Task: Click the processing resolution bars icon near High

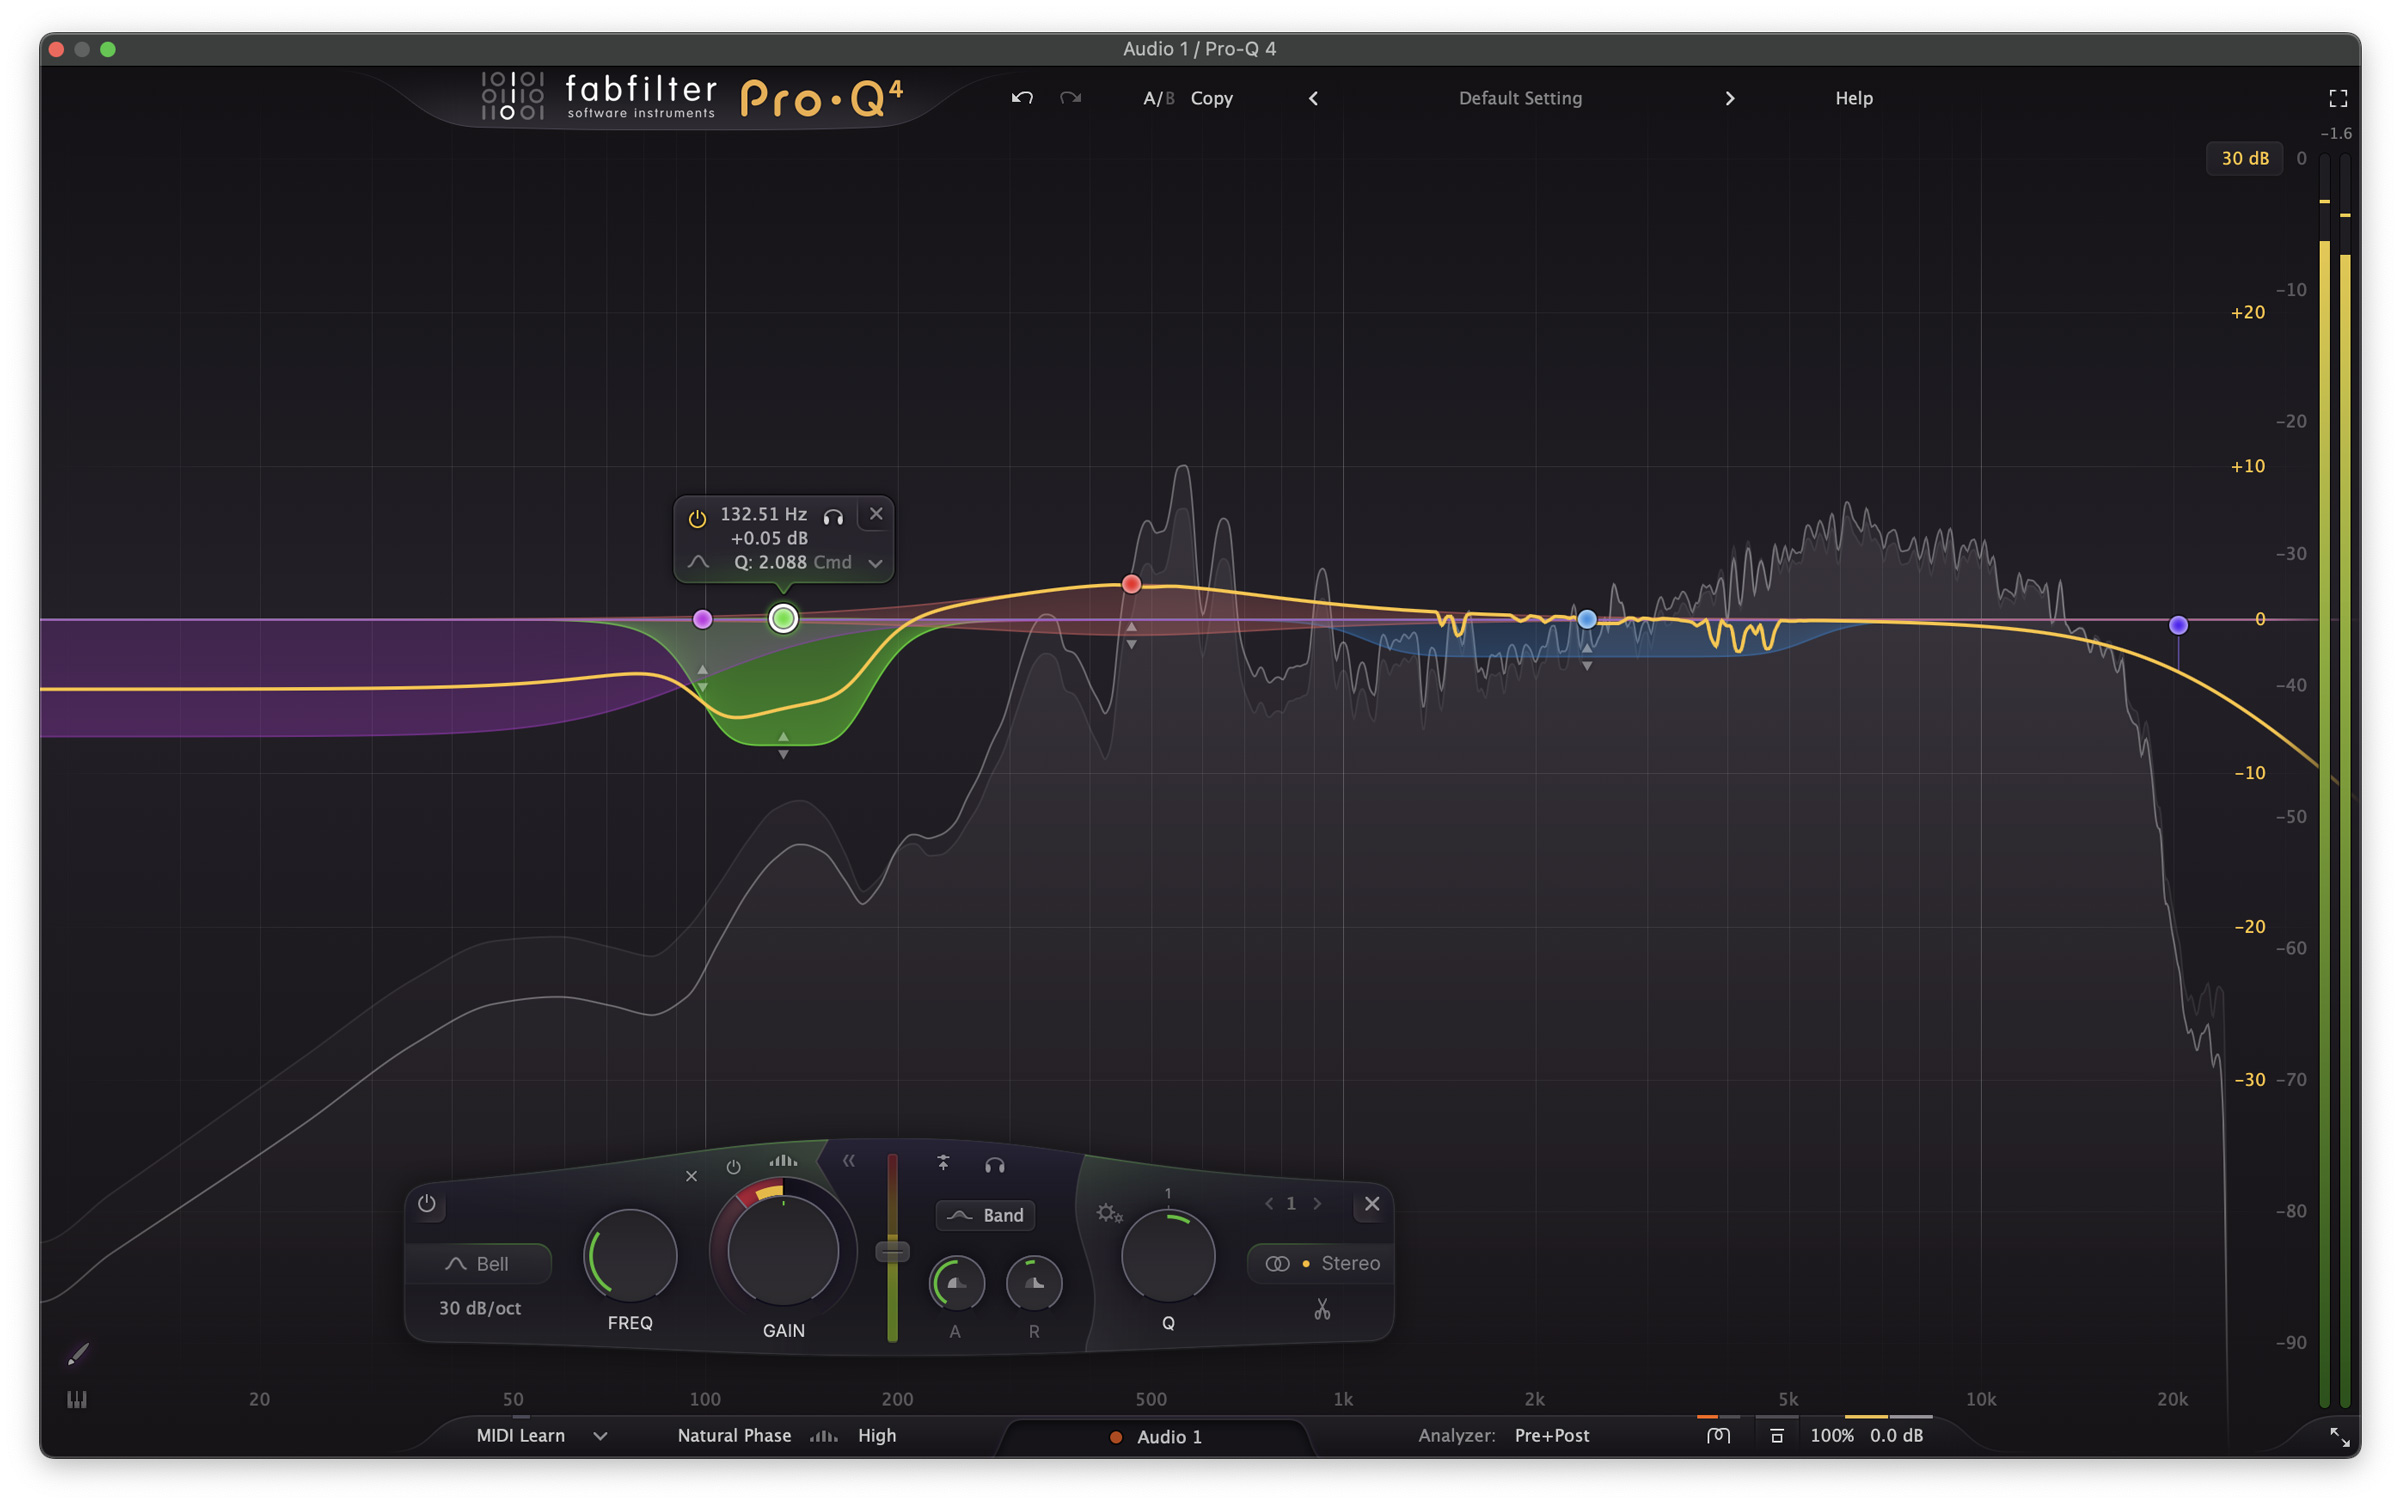Action: 823,1436
